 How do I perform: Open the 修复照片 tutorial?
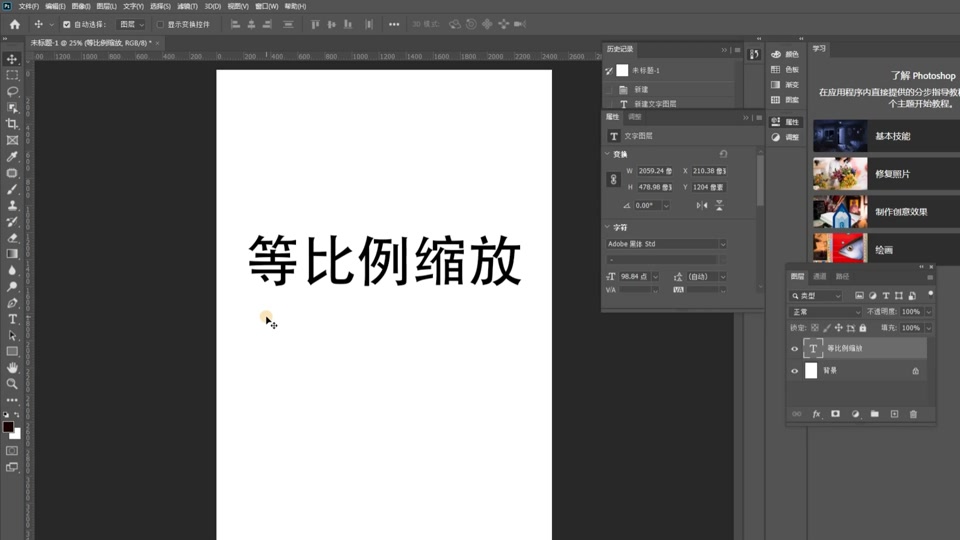pos(887,174)
